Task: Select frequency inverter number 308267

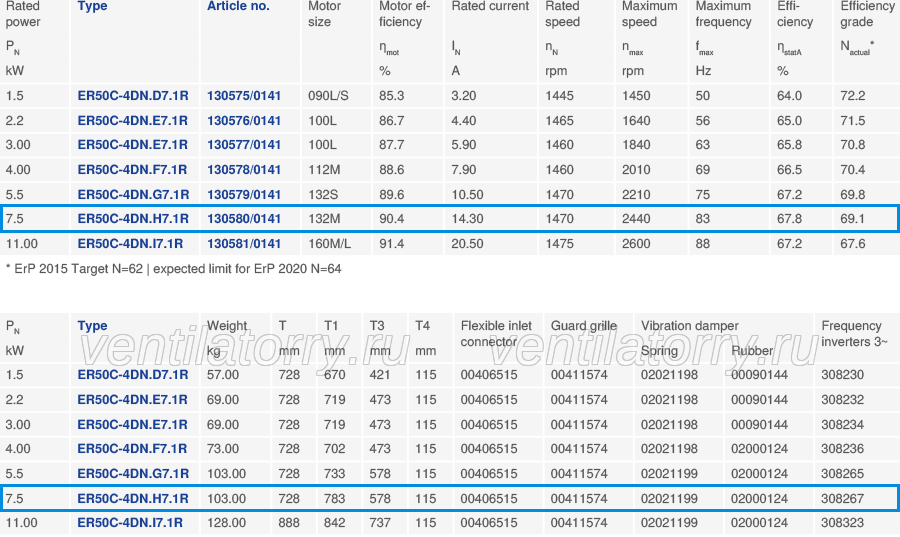Action: (x=843, y=499)
